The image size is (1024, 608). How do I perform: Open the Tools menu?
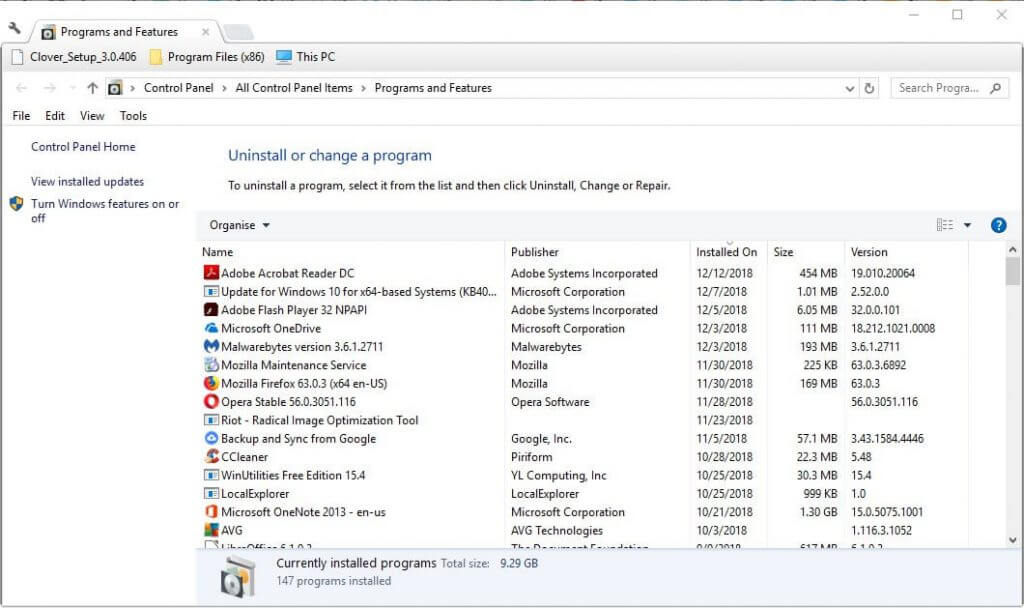point(133,116)
